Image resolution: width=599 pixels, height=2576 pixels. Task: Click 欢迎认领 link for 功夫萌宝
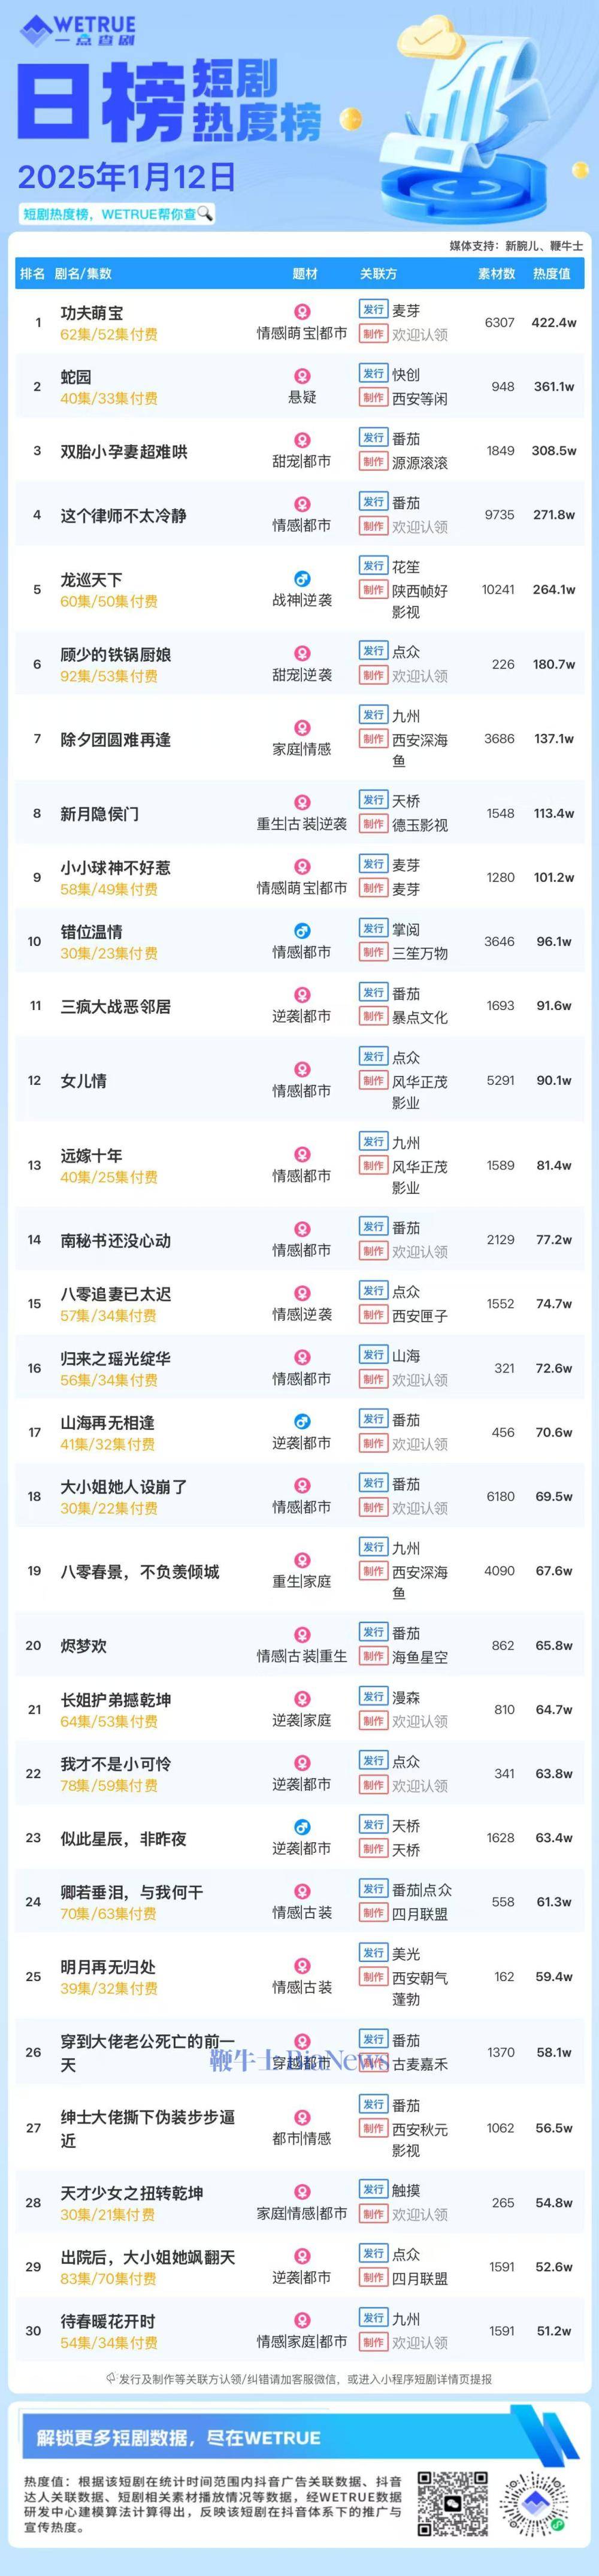pos(420,335)
